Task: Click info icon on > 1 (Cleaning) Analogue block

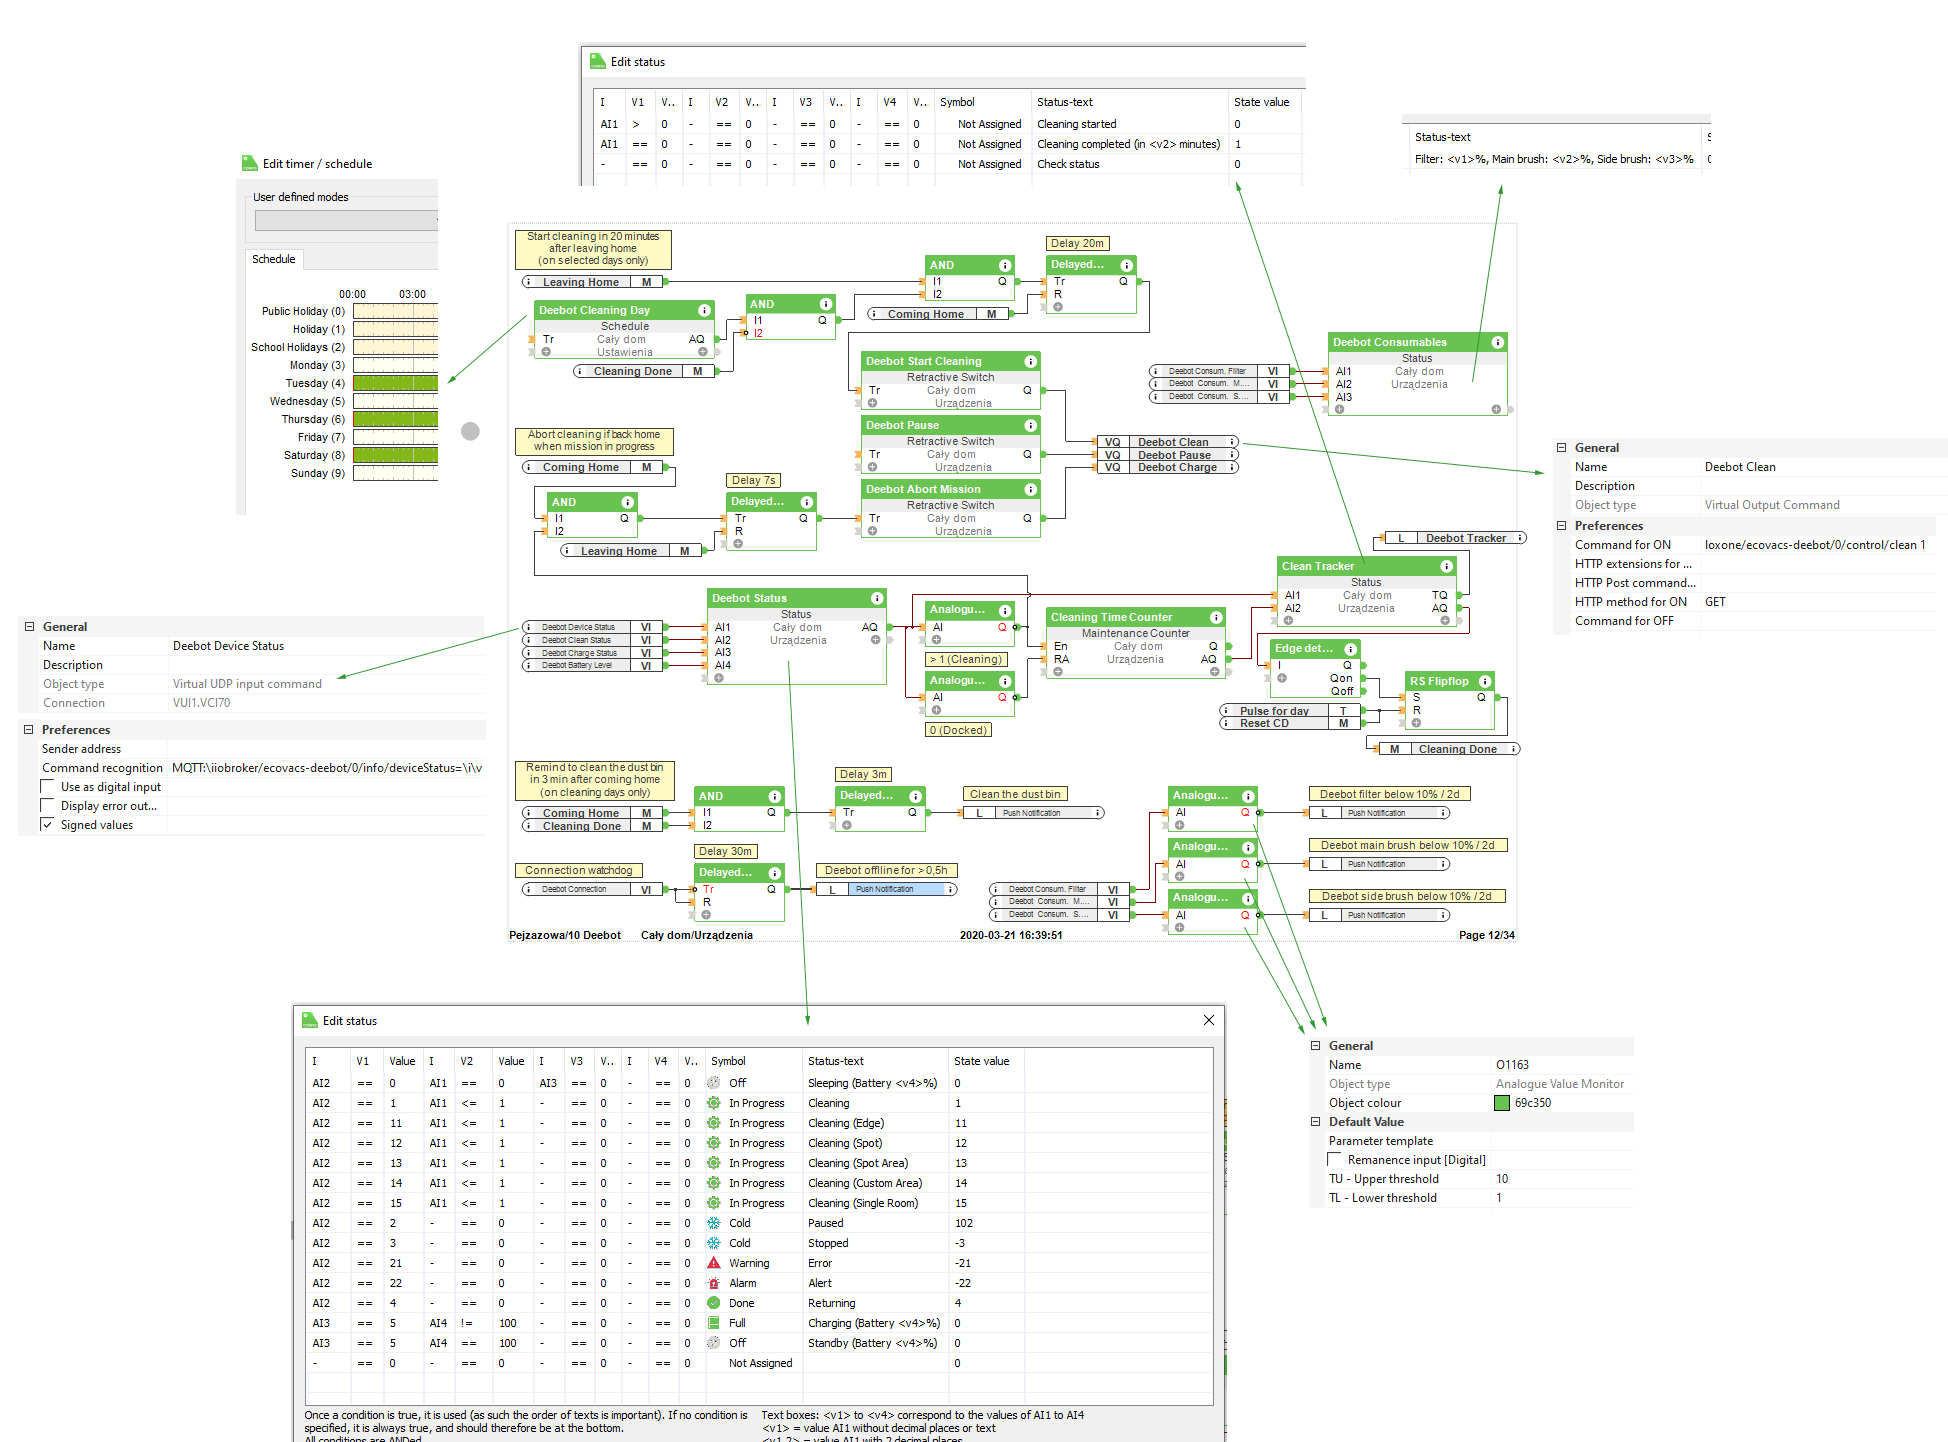Action: (1005, 610)
